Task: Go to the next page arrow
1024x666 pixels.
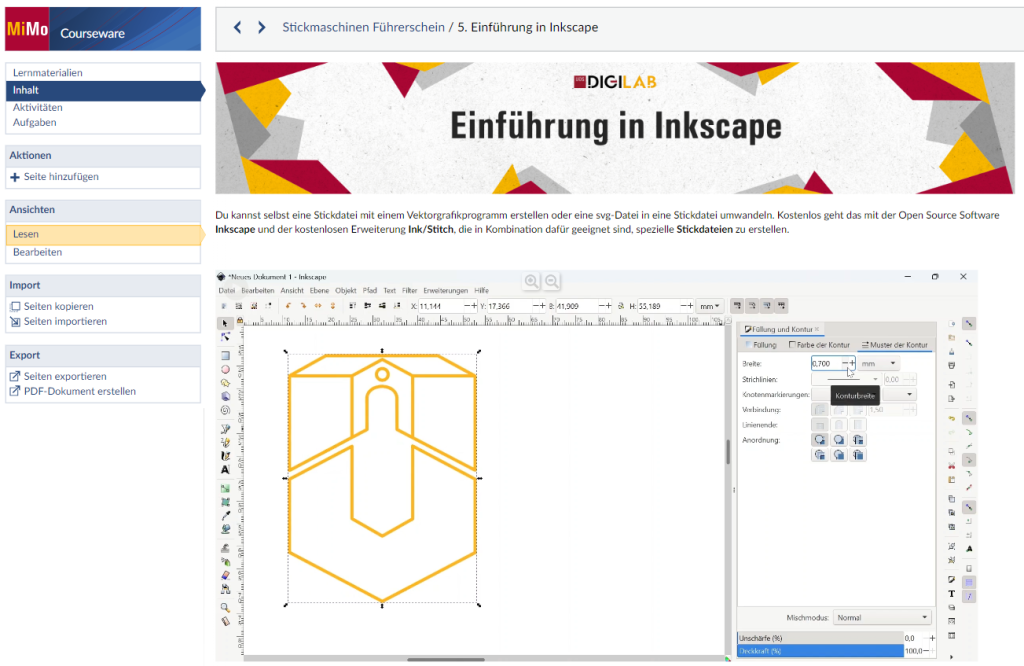Action: click(x=262, y=27)
